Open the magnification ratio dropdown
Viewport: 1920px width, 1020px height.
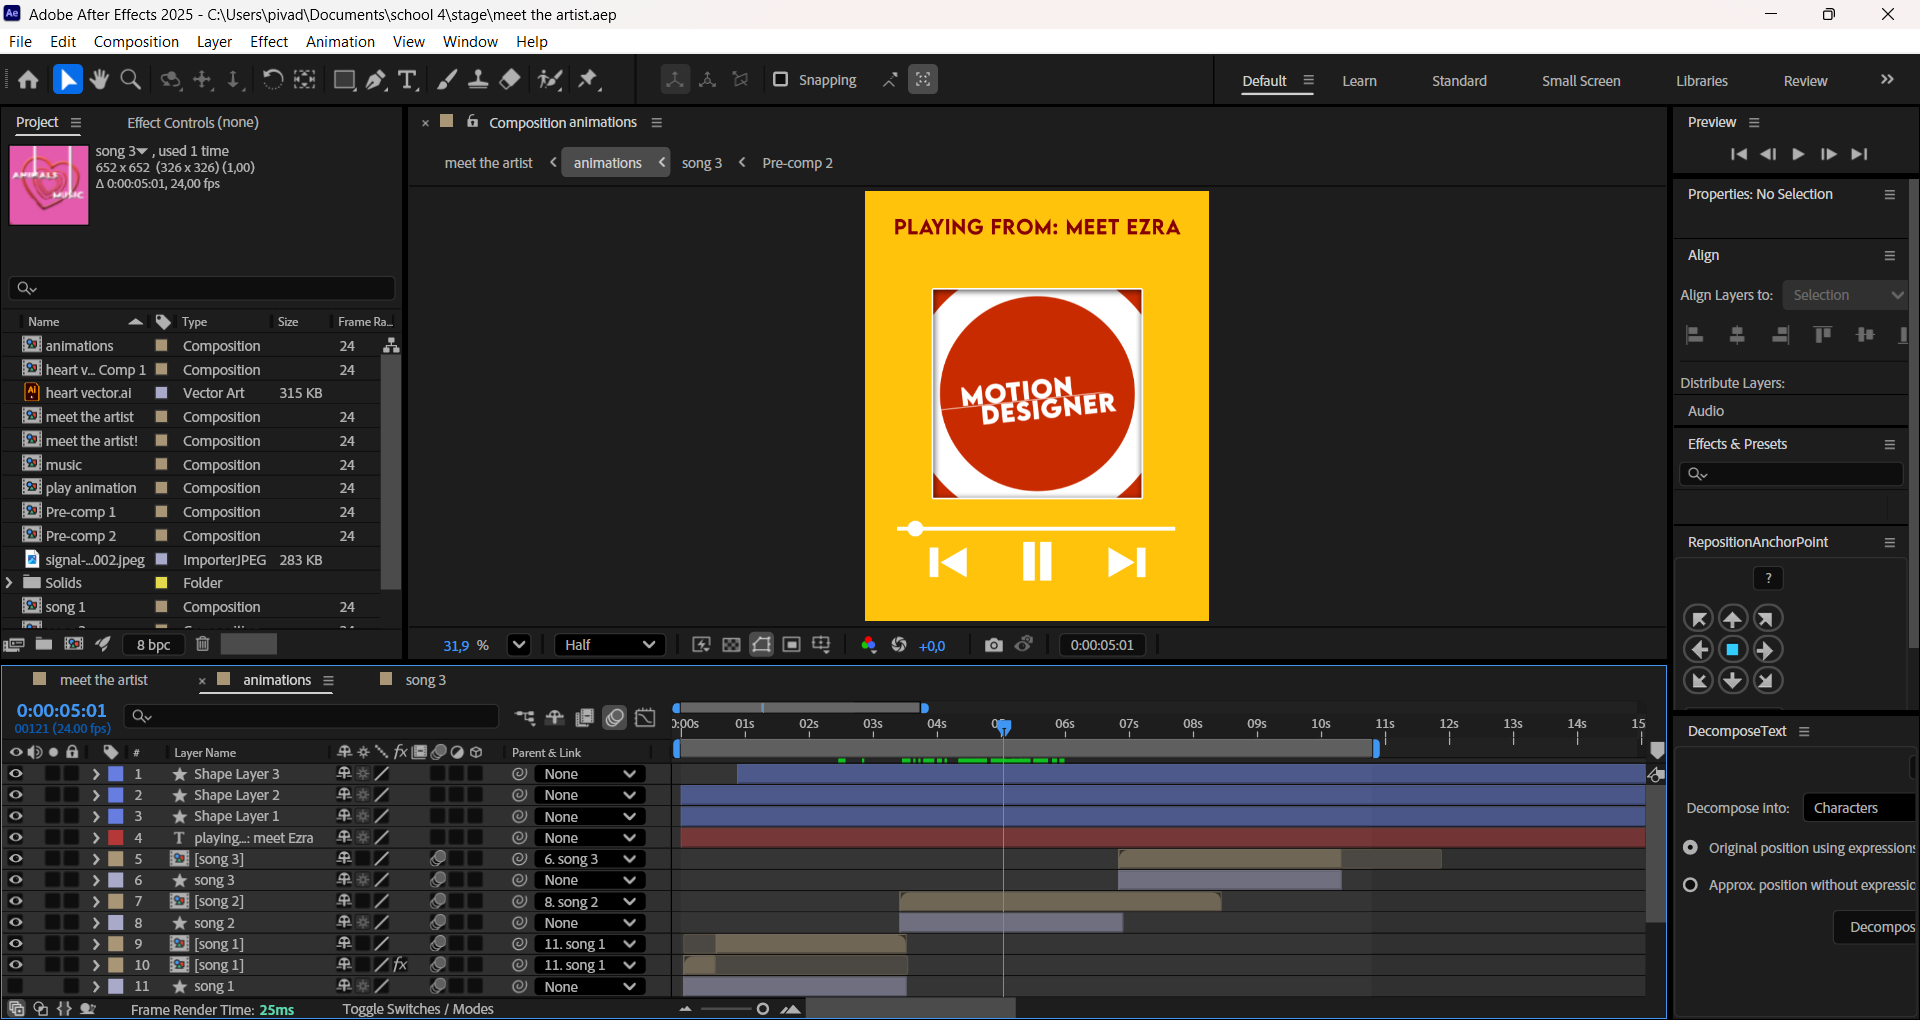point(518,645)
